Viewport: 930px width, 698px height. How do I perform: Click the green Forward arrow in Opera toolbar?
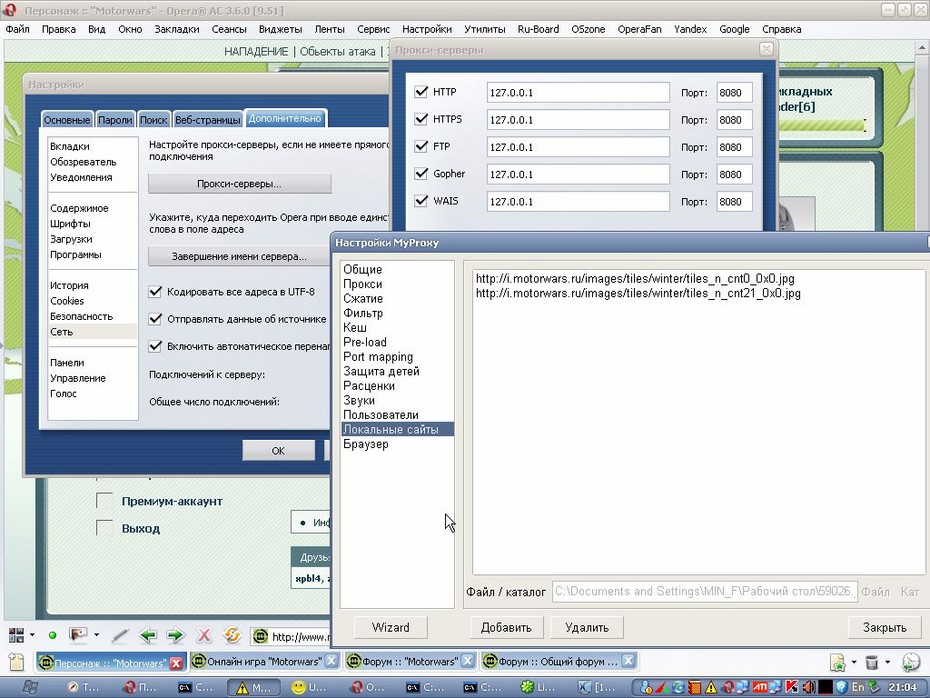point(176,636)
